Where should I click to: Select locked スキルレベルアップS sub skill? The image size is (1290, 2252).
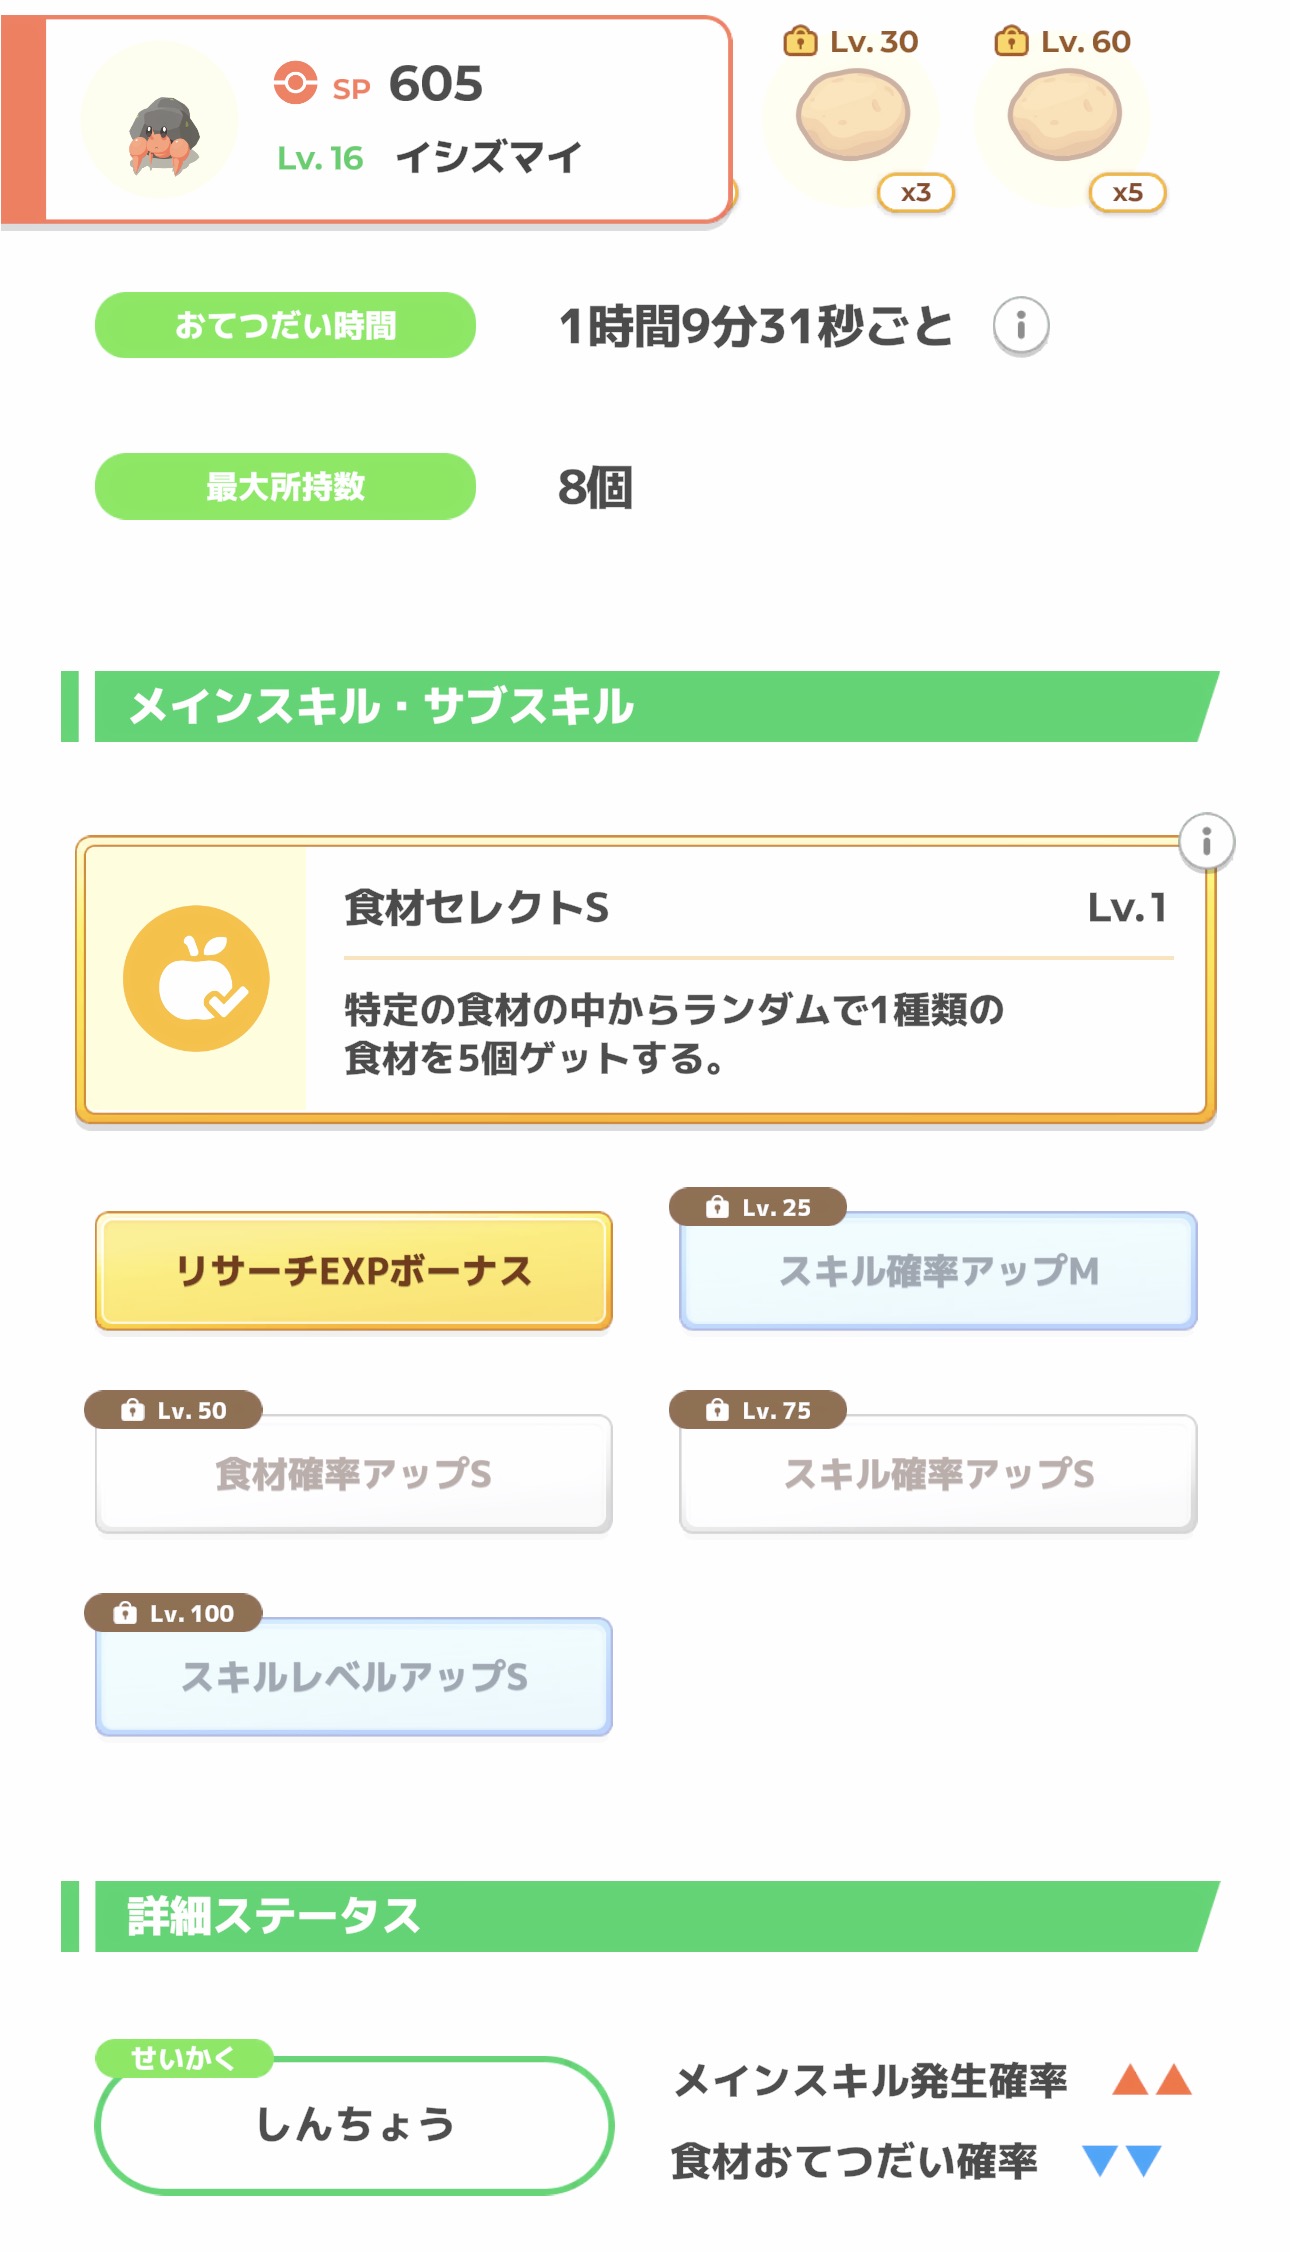[354, 1677]
